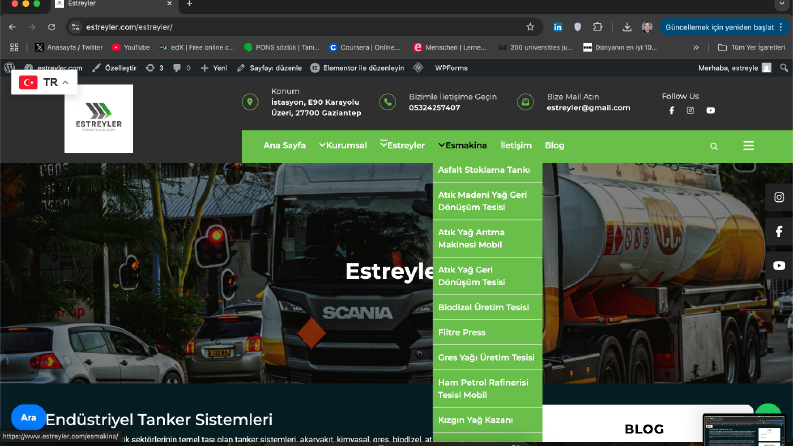
Task: Open Elementor ile düzenleyin link
Action: click(x=357, y=68)
